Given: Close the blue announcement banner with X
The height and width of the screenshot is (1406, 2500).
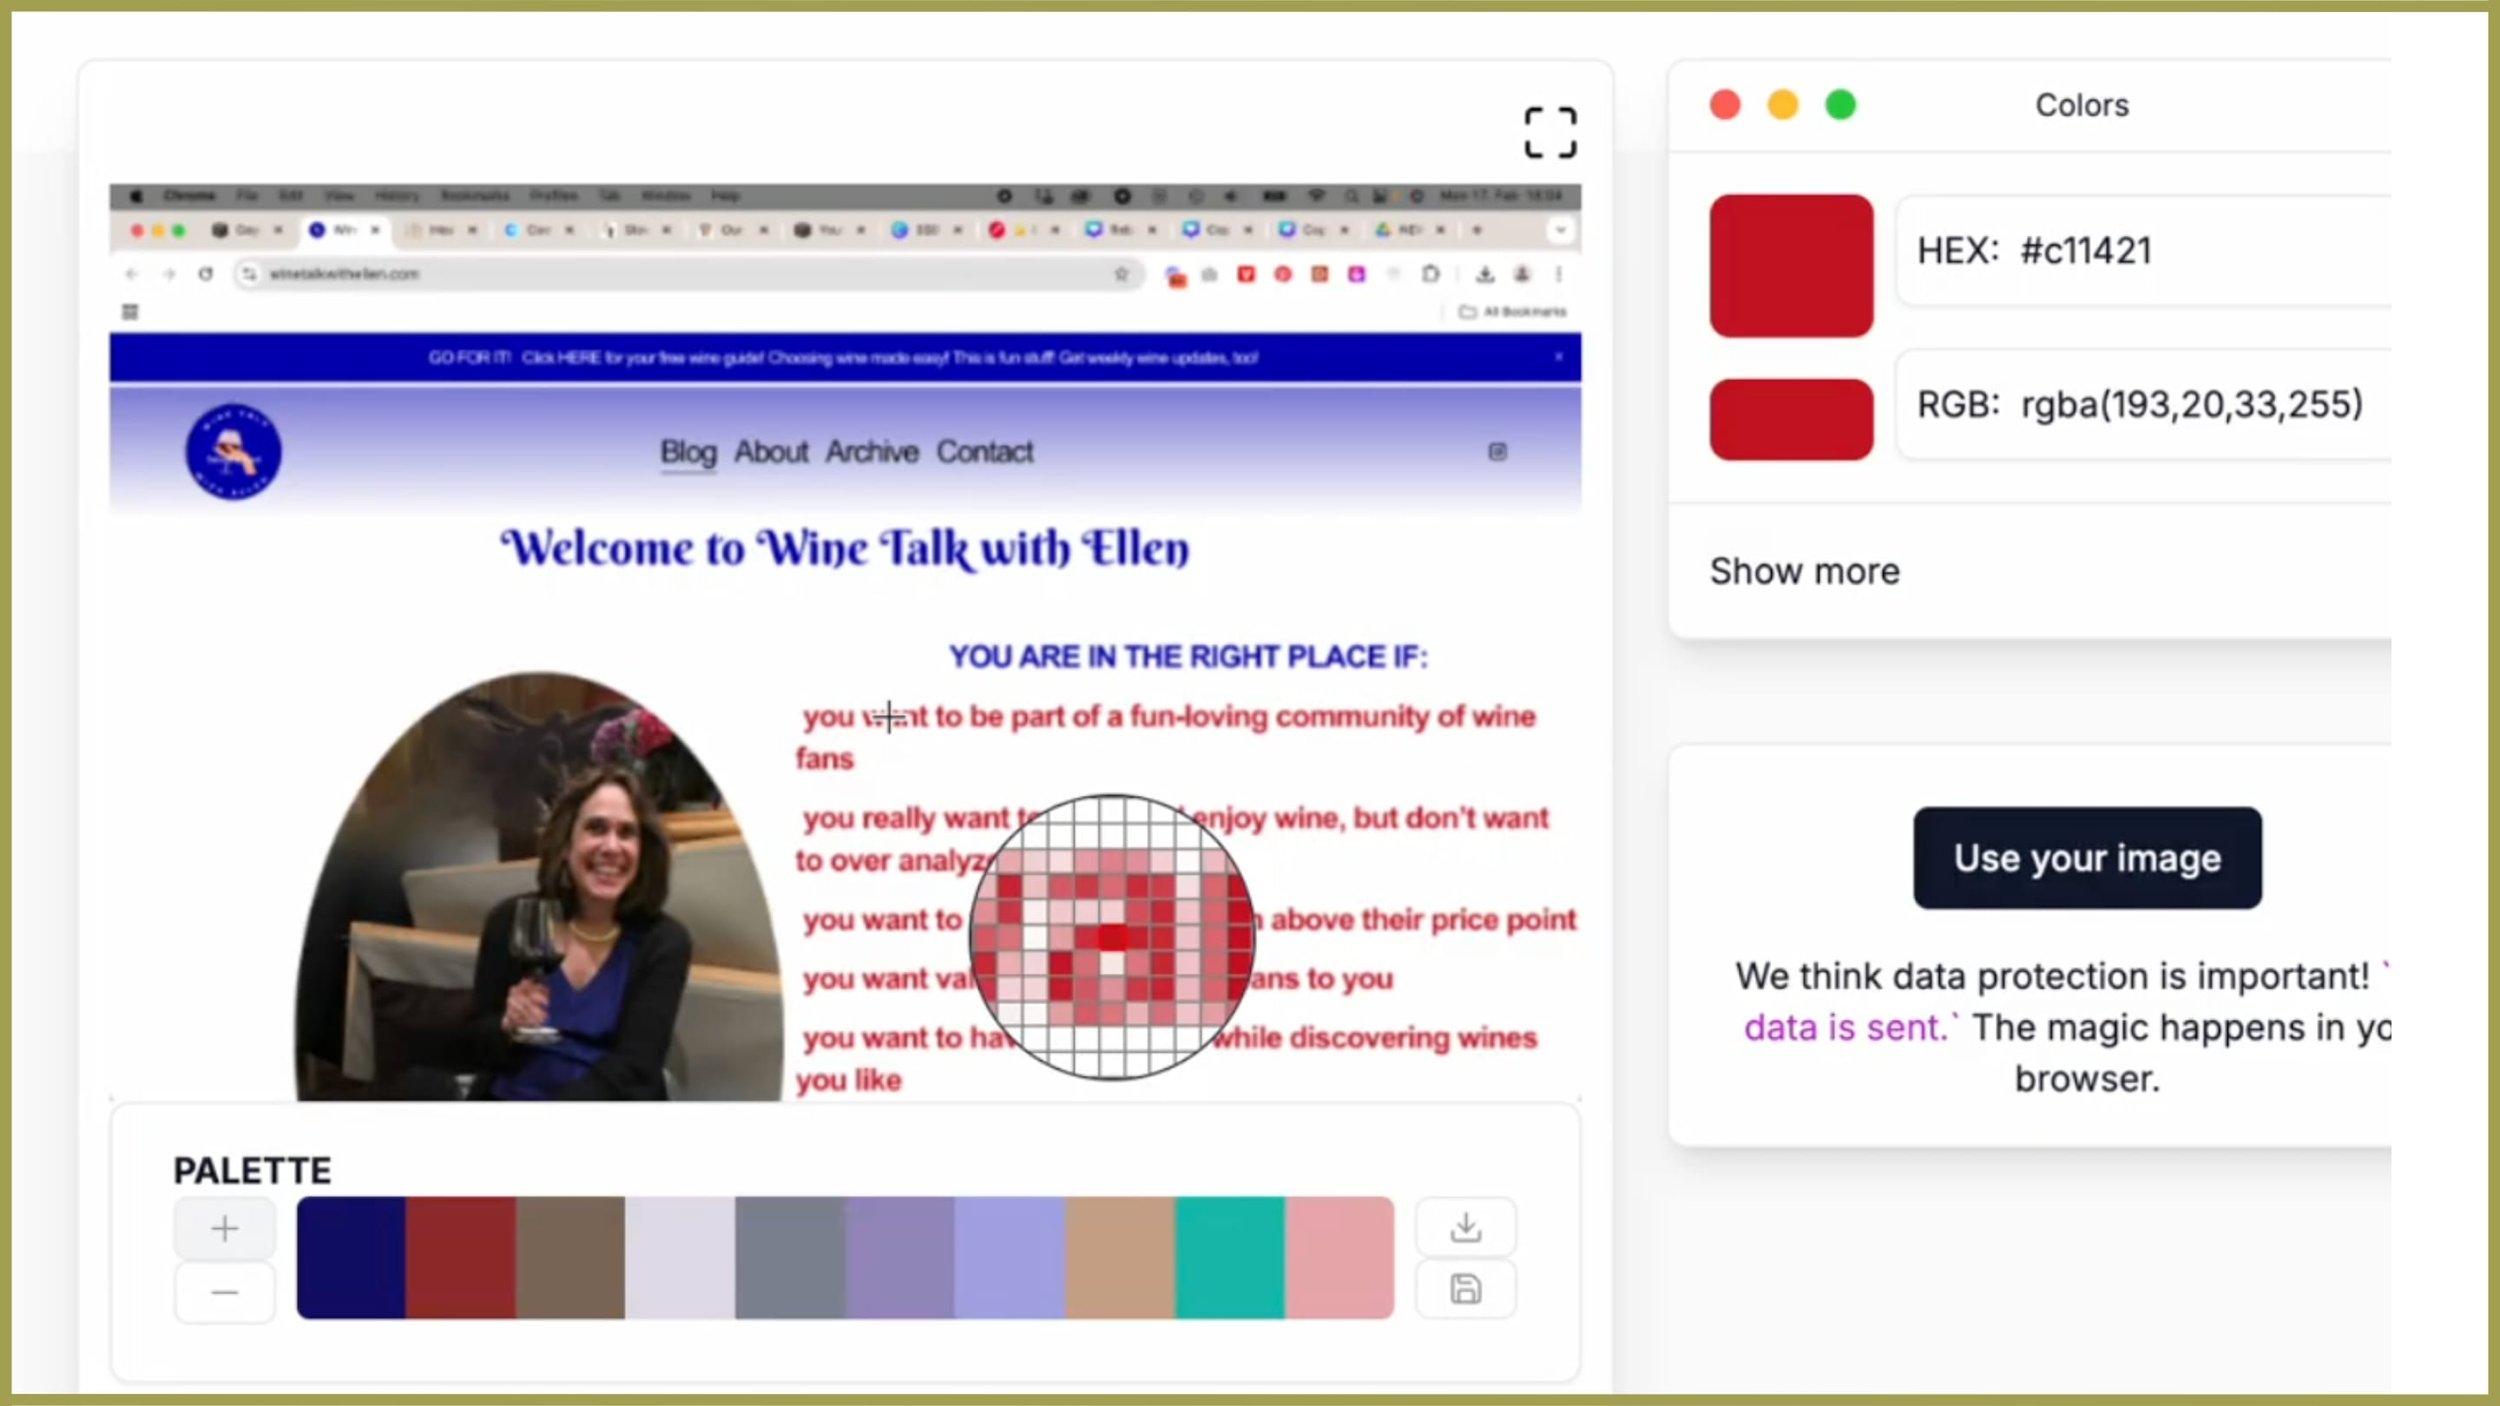Looking at the screenshot, I should (x=1558, y=357).
